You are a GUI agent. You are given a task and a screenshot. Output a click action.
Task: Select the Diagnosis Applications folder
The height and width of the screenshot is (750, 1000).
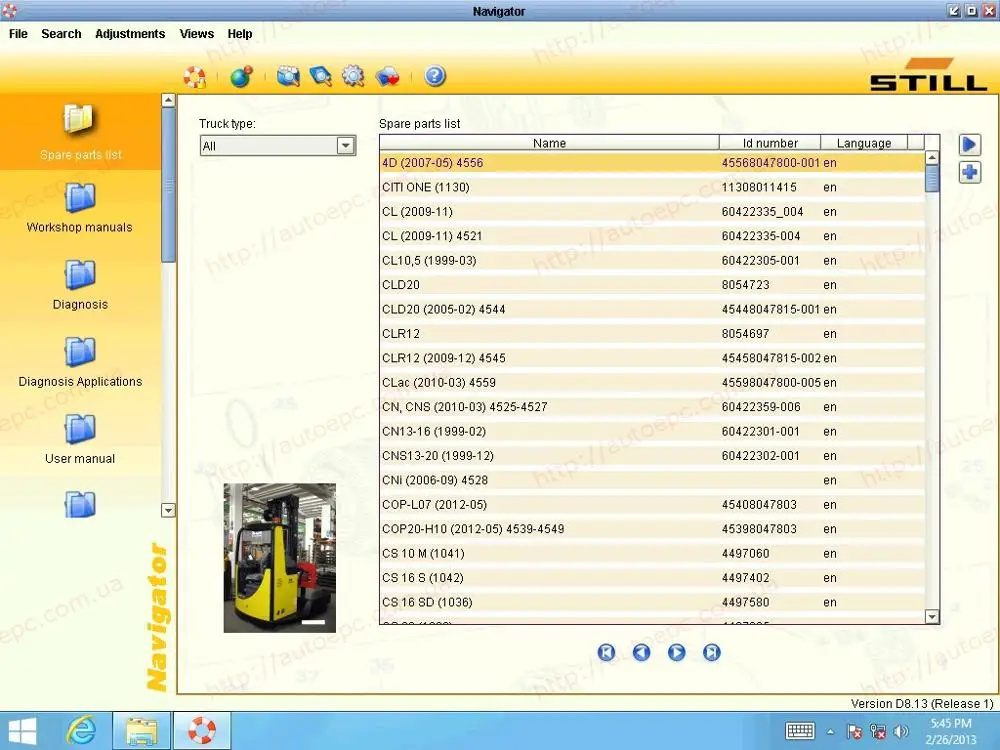click(80, 363)
